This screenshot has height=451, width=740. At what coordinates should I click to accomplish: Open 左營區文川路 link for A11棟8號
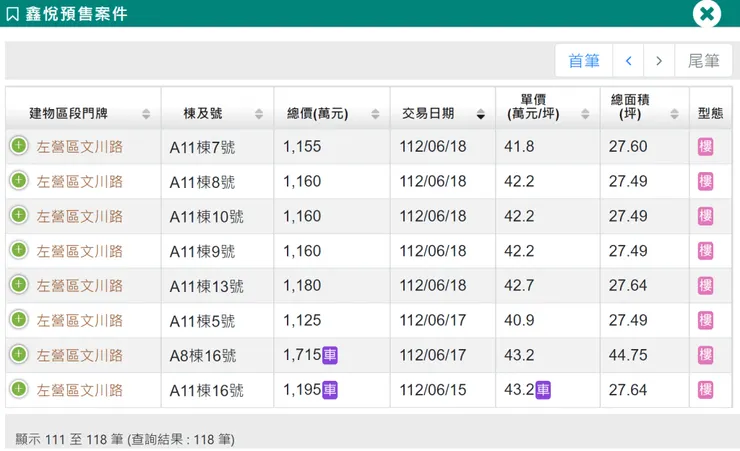coord(80,182)
